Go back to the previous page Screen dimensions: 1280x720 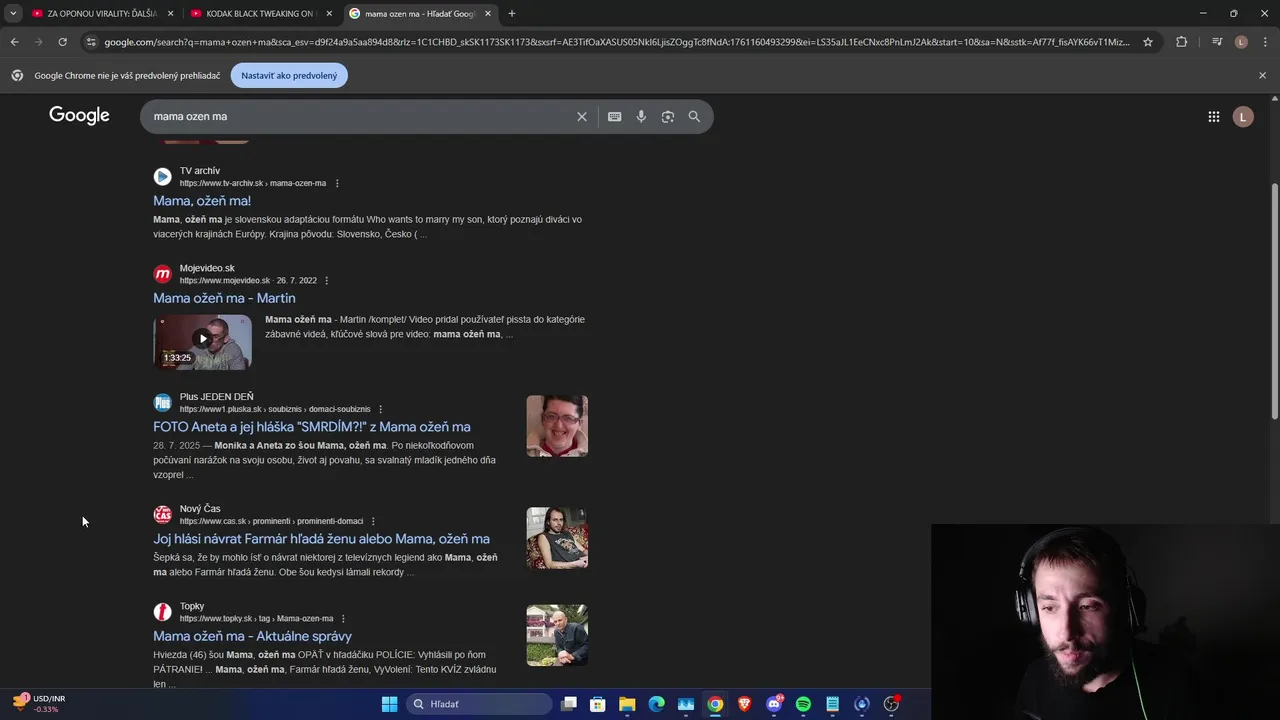tap(14, 42)
